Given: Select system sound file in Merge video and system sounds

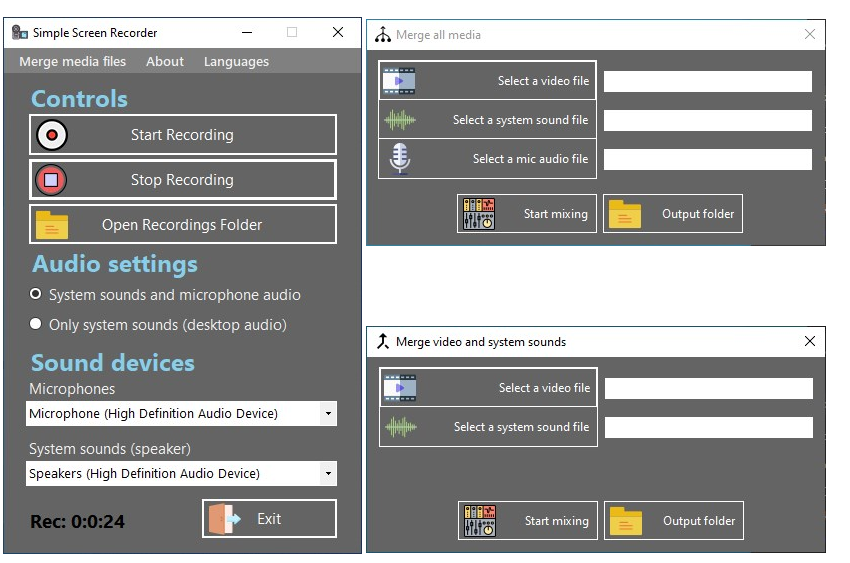Looking at the screenshot, I should pyautogui.click(x=521, y=427).
